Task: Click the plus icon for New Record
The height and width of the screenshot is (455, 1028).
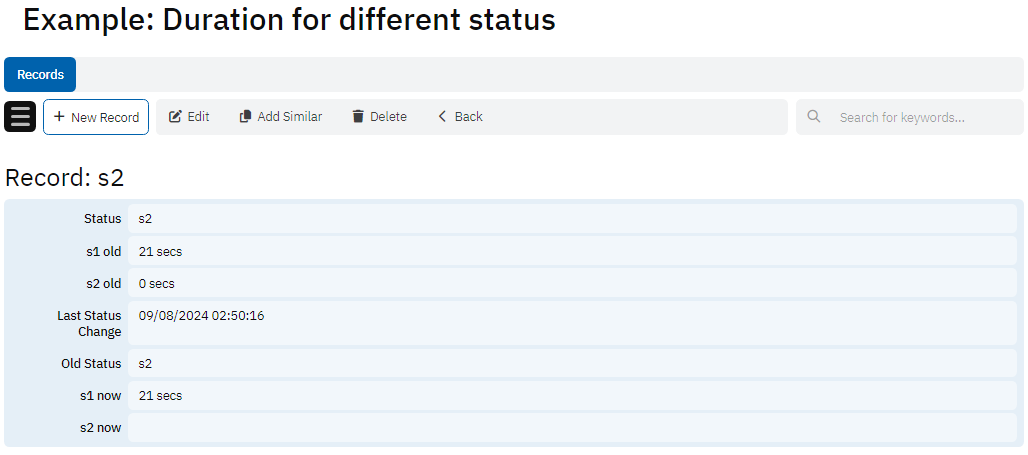Action: pyautogui.click(x=59, y=117)
